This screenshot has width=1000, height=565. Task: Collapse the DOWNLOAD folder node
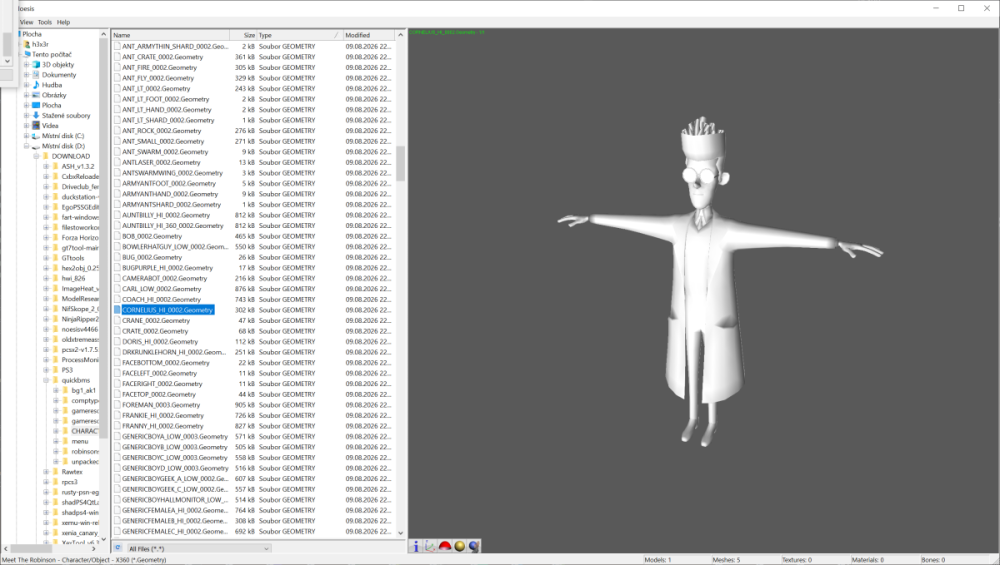pos(36,156)
